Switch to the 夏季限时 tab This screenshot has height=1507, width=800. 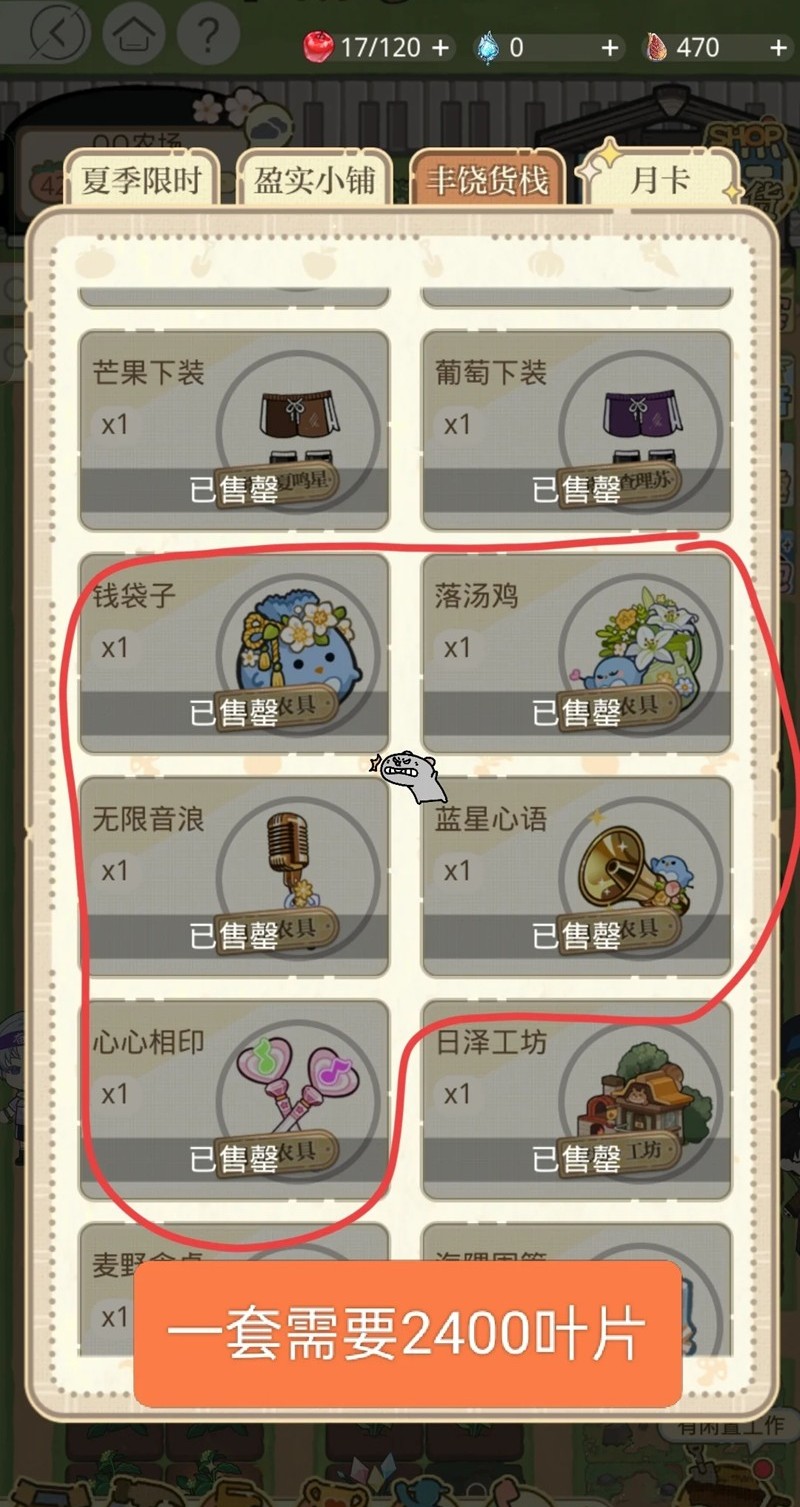click(x=141, y=179)
